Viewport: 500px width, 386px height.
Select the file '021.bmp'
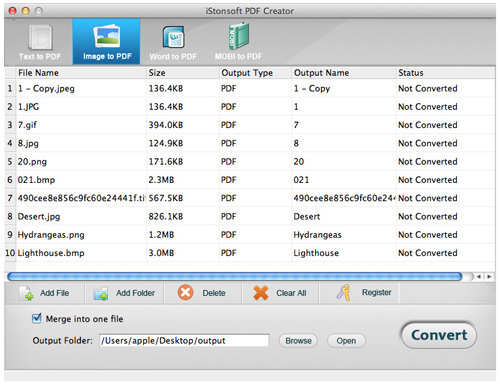36,180
